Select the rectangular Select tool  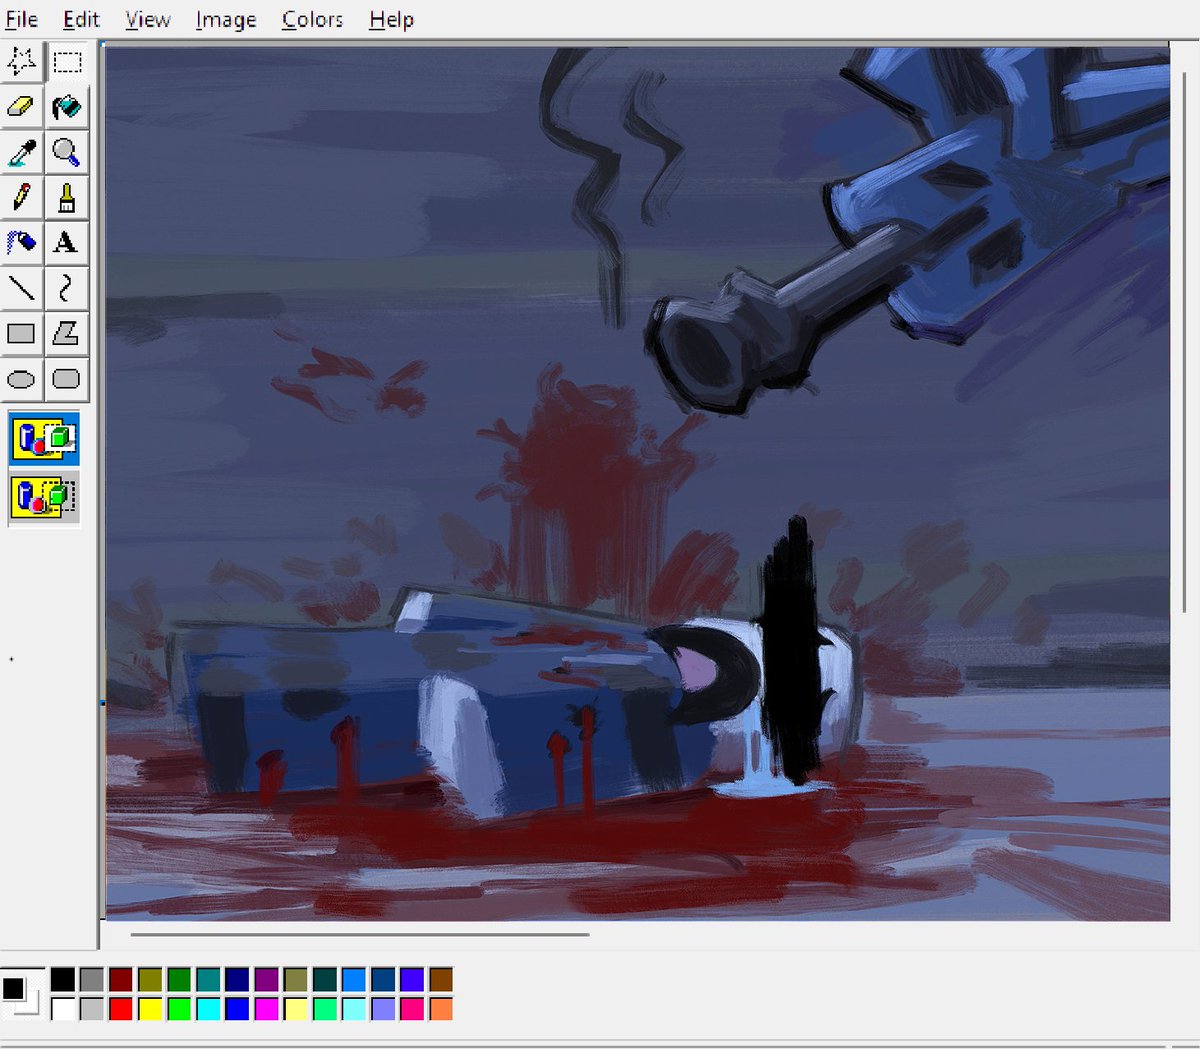67,62
